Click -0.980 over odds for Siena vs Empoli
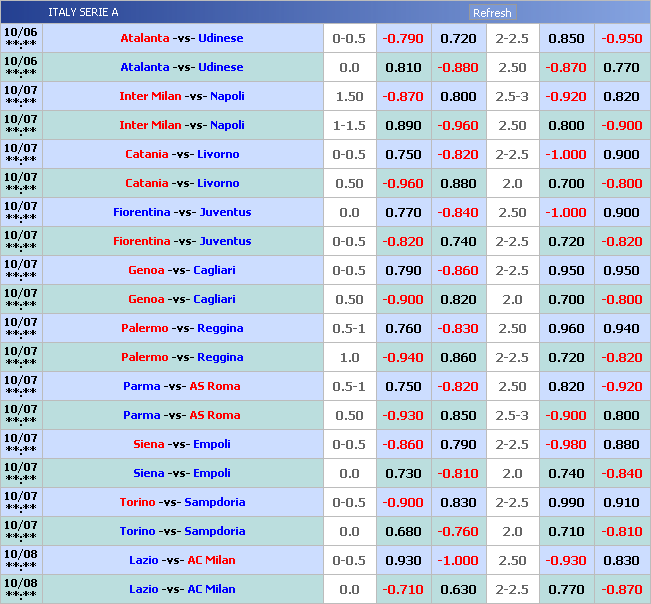Image resolution: width=651 pixels, height=604 pixels. point(566,445)
